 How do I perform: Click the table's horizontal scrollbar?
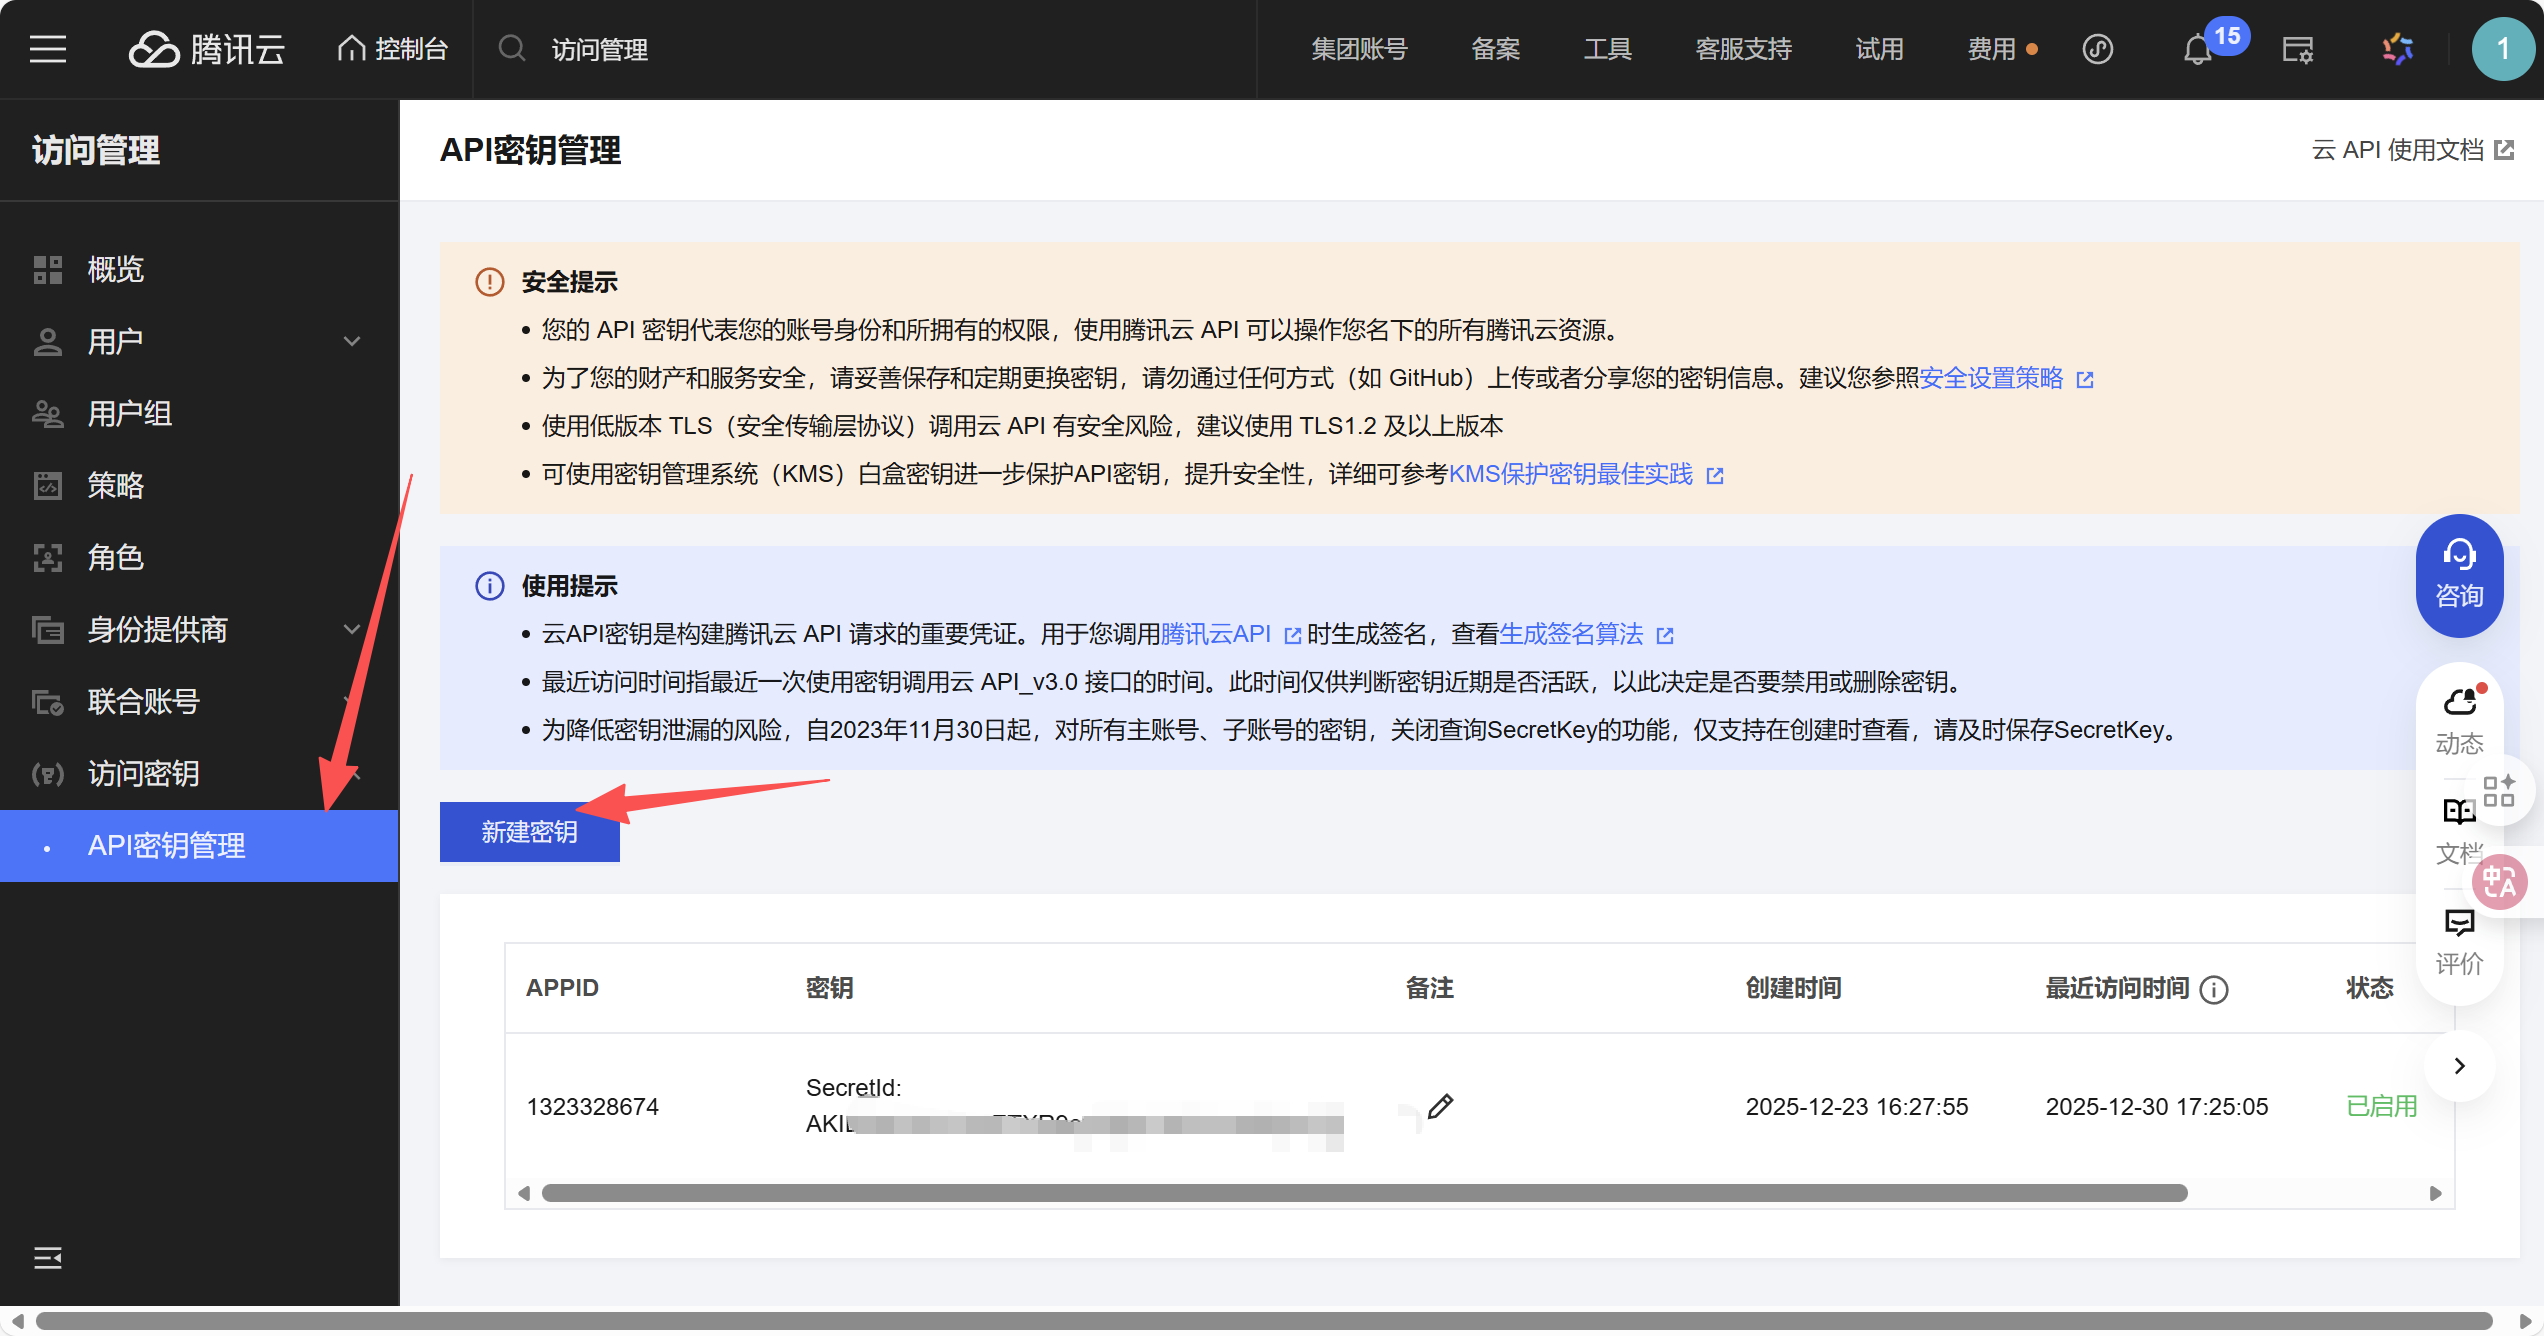coord(1364,1193)
